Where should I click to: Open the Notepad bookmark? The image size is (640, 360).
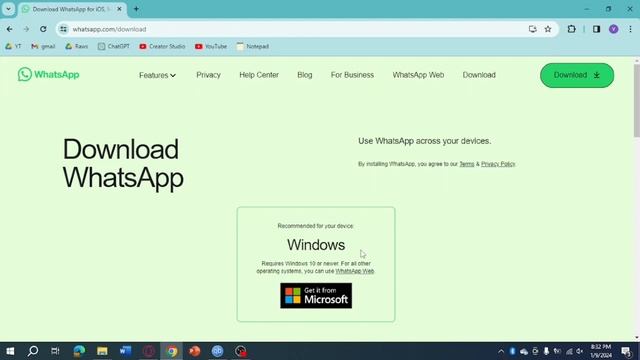tap(253, 47)
